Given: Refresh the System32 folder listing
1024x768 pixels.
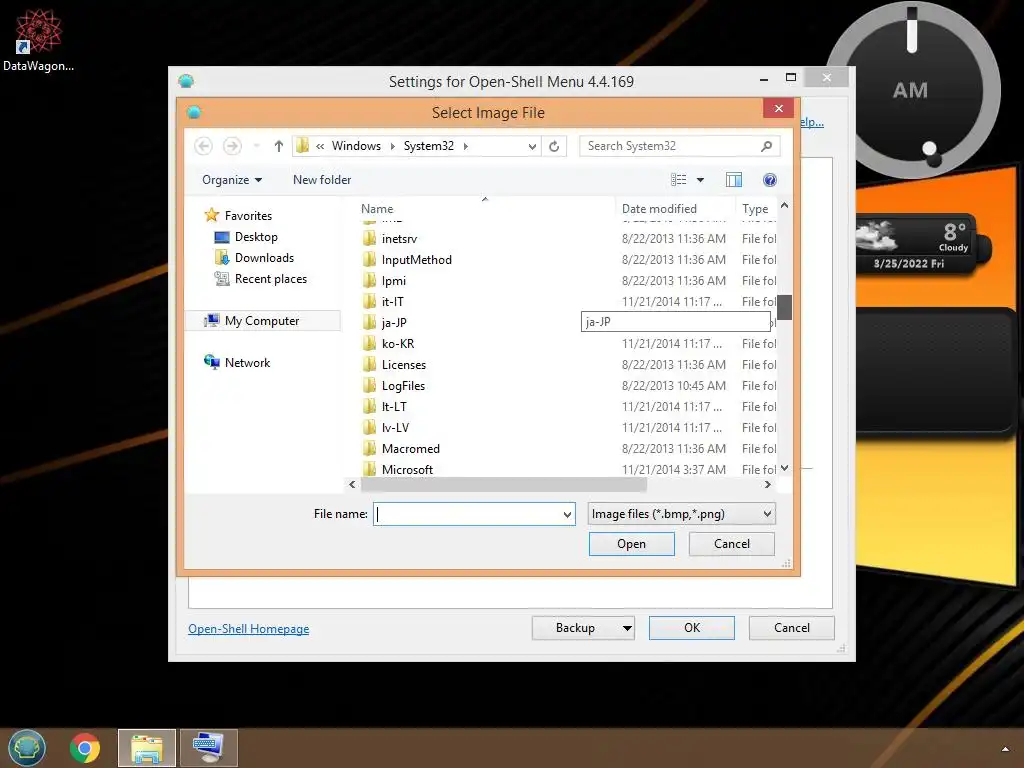Looking at the screenshot, I should 554,146.
